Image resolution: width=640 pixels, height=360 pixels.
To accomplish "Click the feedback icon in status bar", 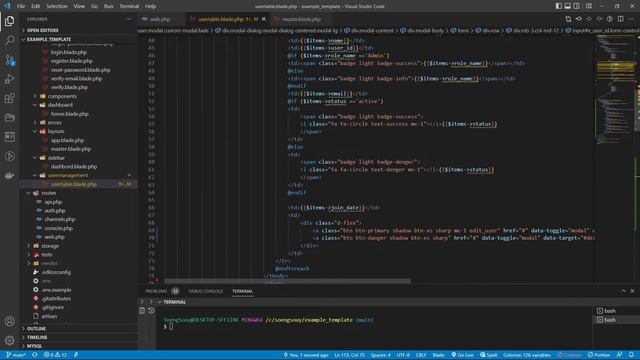I will coord(619,355).
